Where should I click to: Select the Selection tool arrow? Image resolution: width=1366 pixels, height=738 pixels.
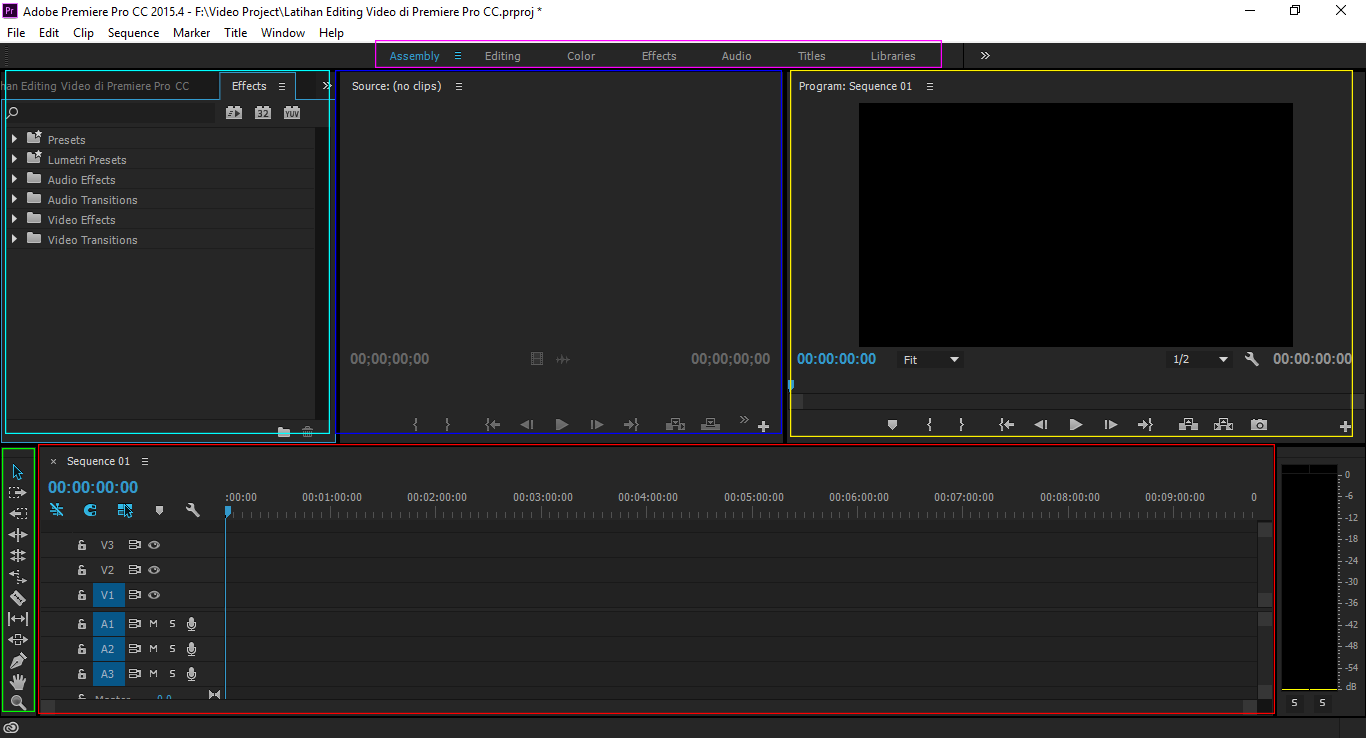coord(18,472)
